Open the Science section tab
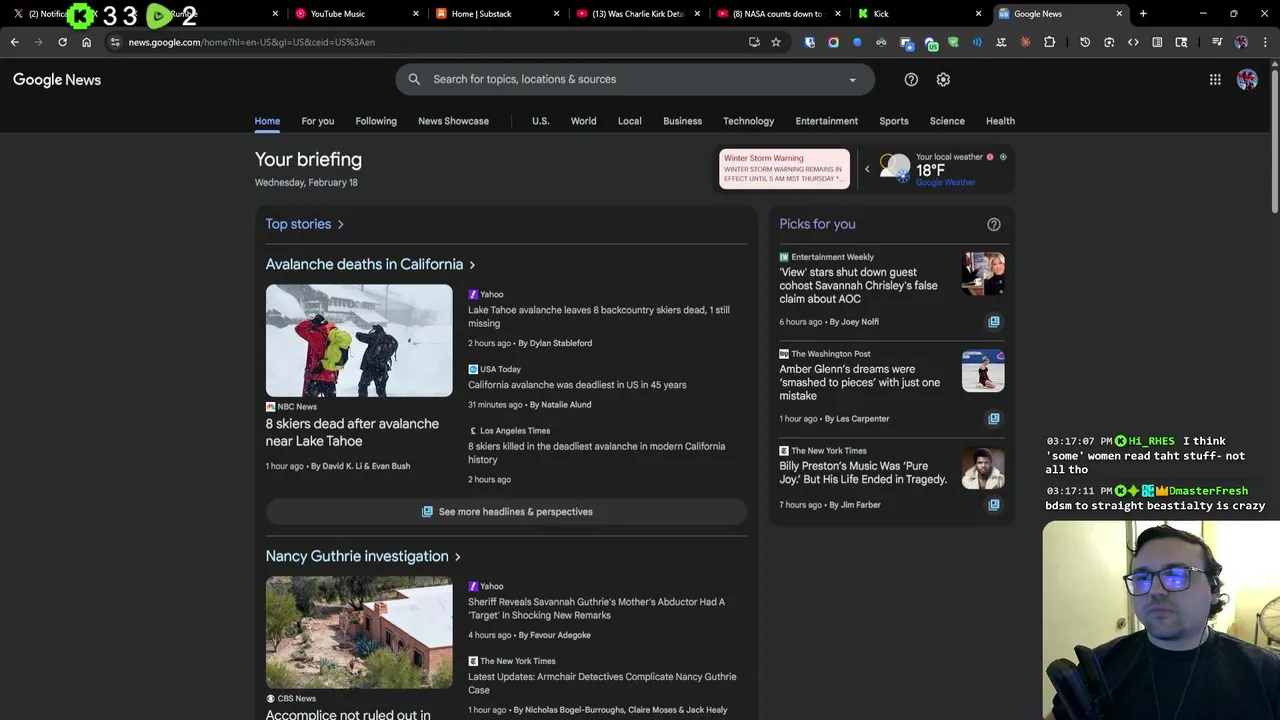 pyautogui.click(x=947, y=121)
